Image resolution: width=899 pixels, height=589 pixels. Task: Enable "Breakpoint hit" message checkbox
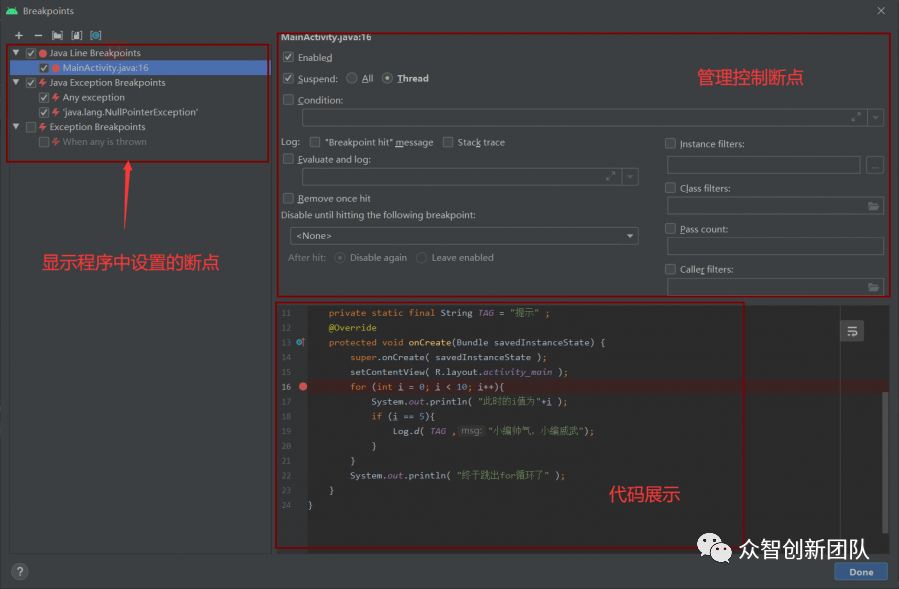tap(315, 142)
